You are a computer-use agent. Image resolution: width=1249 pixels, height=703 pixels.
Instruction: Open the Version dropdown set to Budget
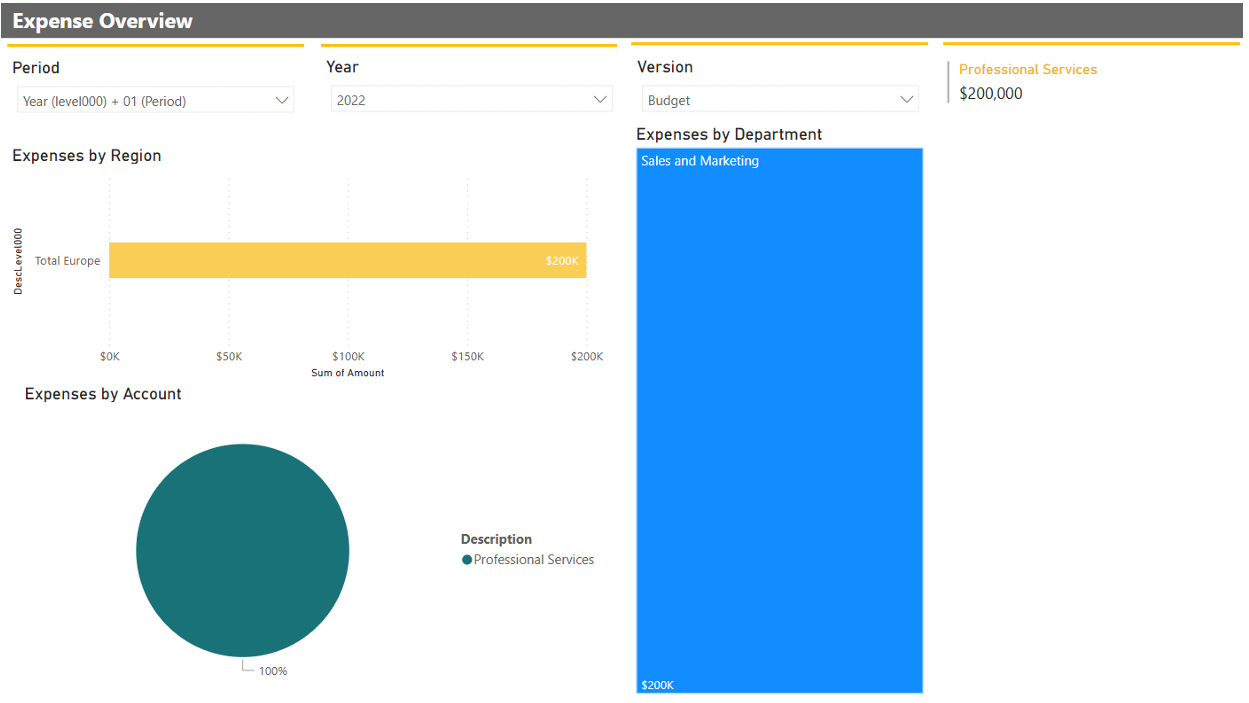click(x=780, y=100)
